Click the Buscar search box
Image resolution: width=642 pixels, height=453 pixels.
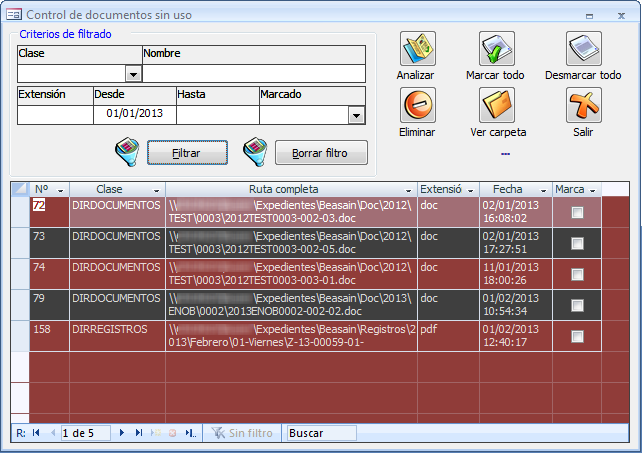pos(321,433)
